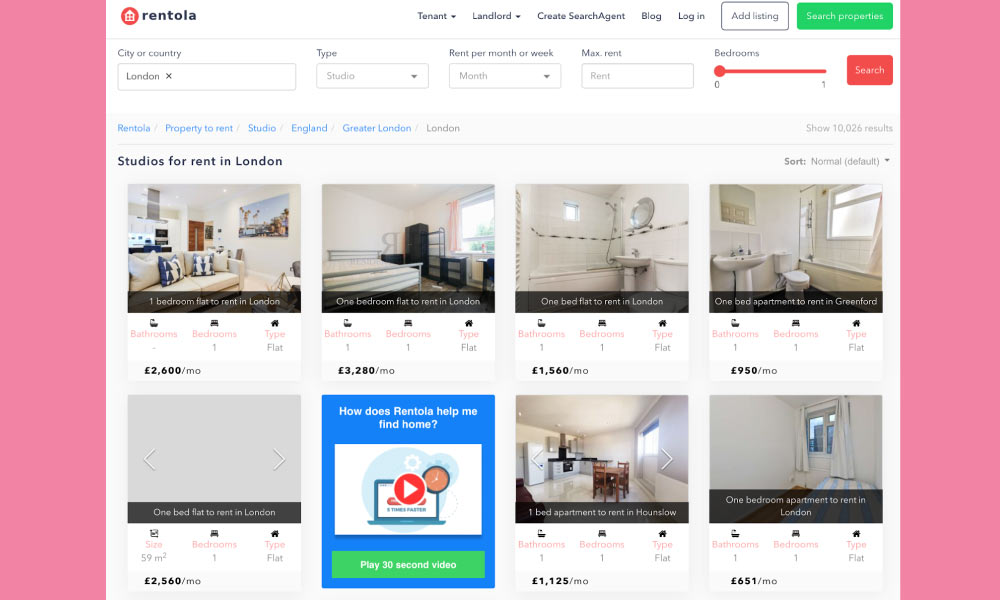Image resolution: width=1000 pixels, height=600 pixels.
Task: Follow the Greater London breadcrumb link
Action: pyautogui.click(x=377, y=128)
